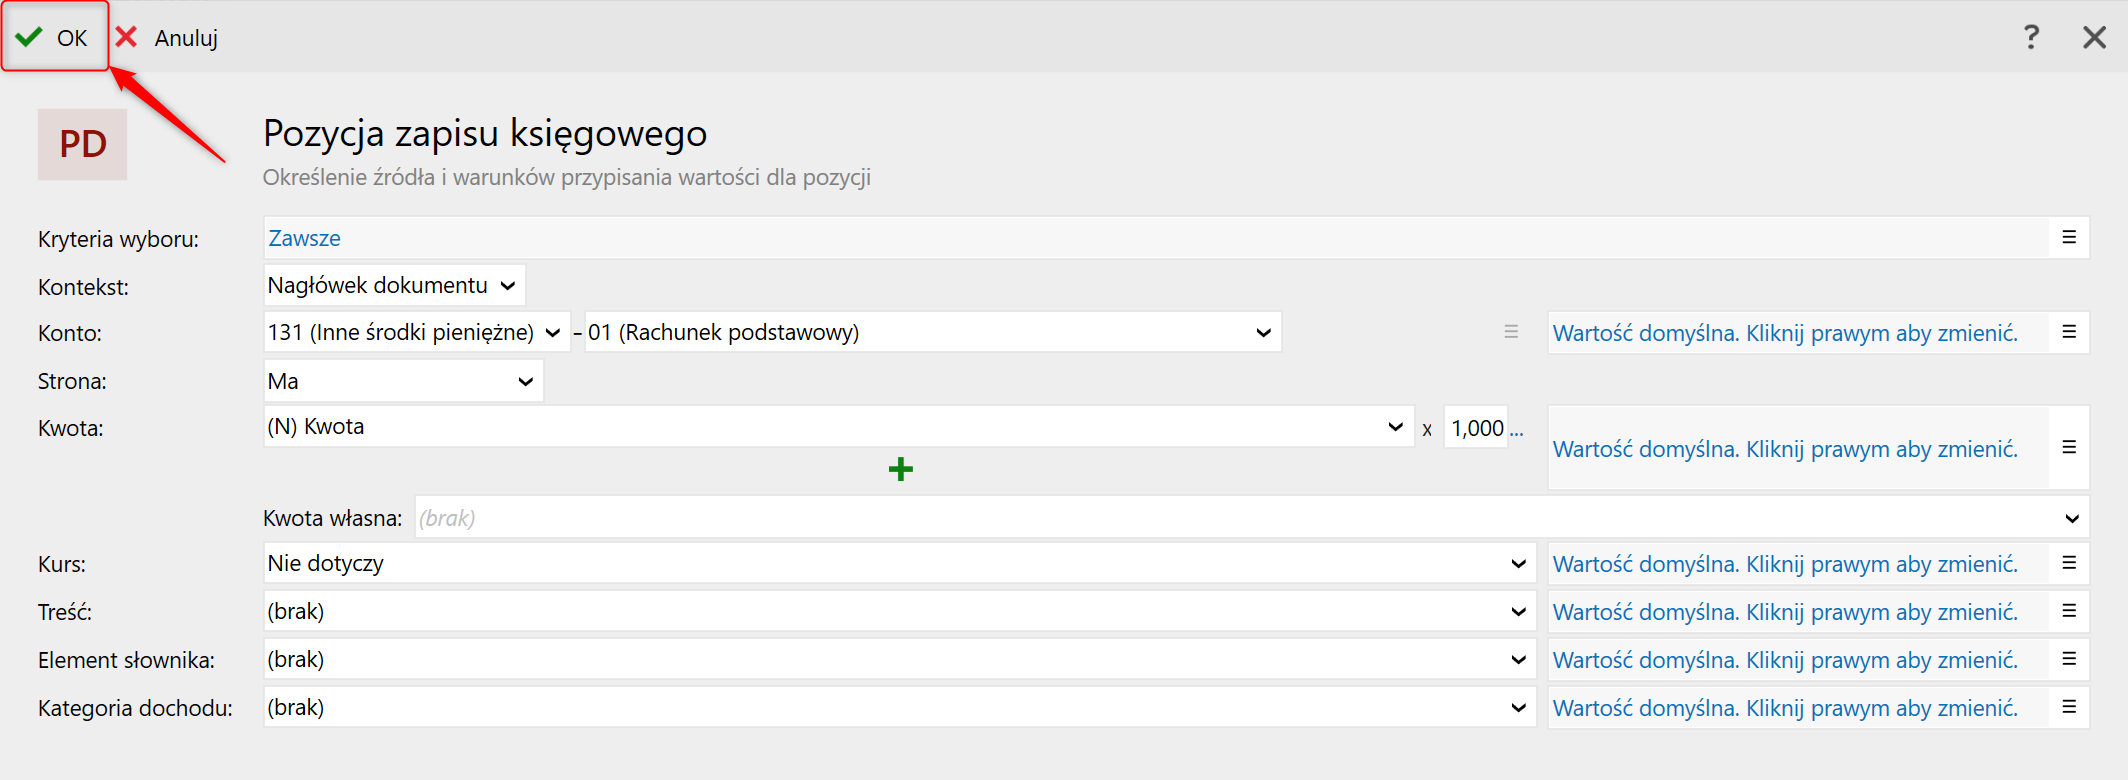Viewport: 2128px width, 780px height.
Task: Expand the Kurs dropdown showing Nie dotyczy
Action: (898, 563)
